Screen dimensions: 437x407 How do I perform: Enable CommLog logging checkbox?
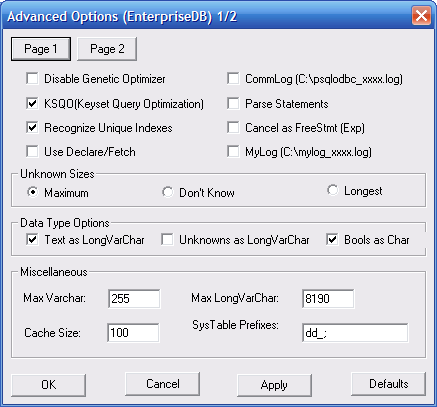point(233,79)
